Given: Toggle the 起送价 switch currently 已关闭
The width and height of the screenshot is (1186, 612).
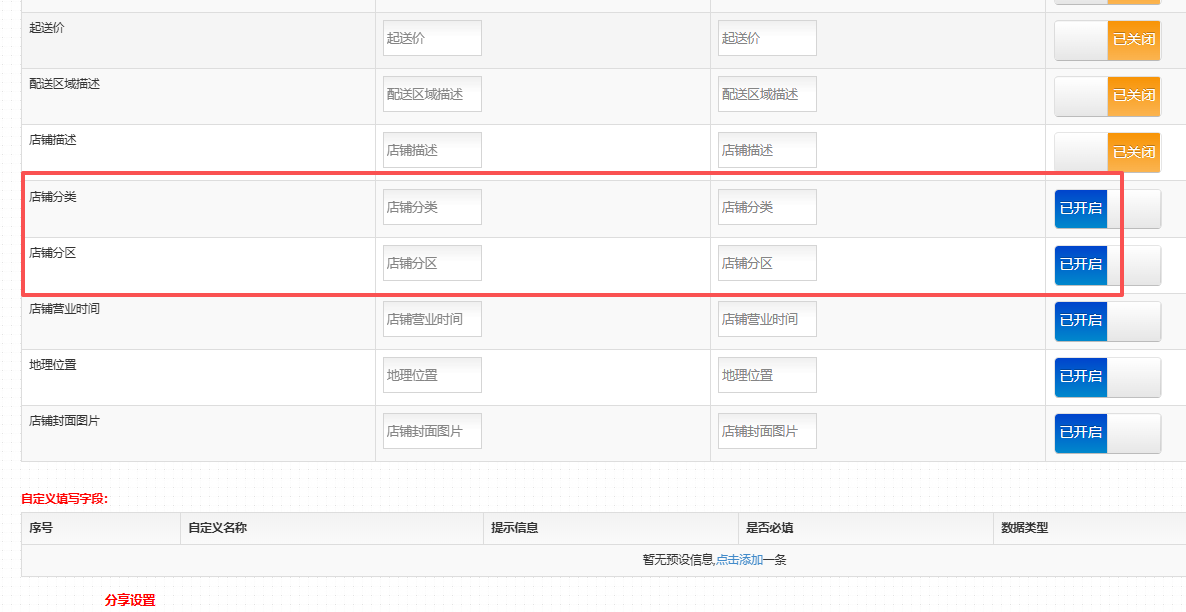Looking at the screenshot, I should tap(1107, 40).
